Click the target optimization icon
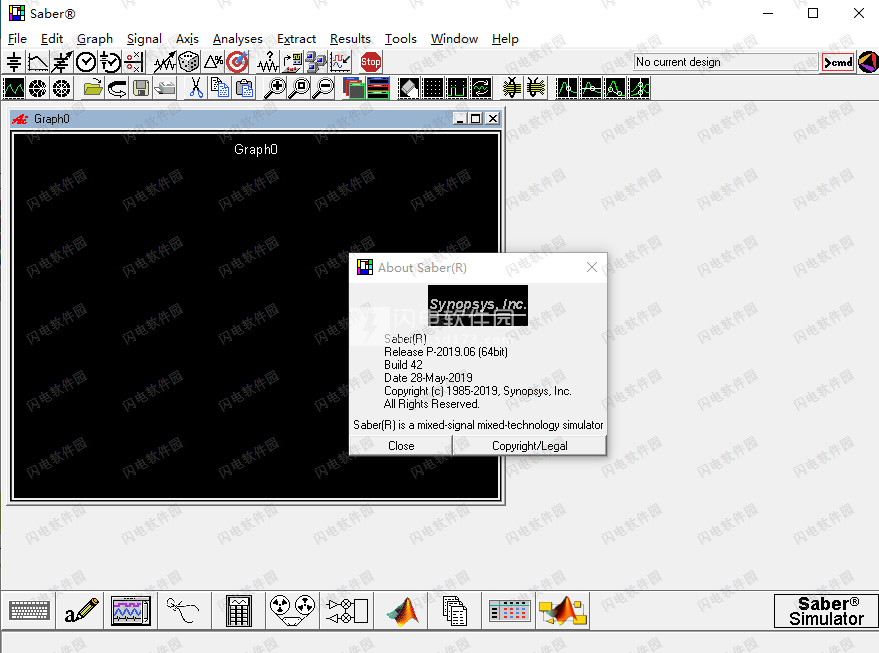The width and height of the screenshot is (879, 653). [237, 62]
